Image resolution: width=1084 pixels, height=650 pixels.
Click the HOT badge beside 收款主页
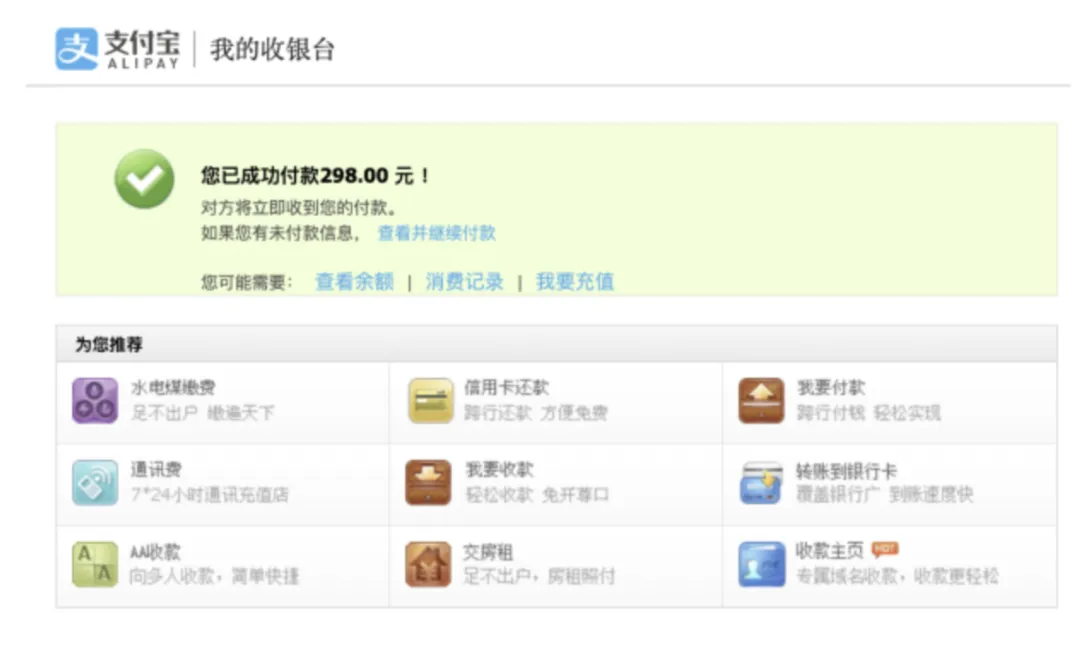pyautogui.click(x=885, y=549)
